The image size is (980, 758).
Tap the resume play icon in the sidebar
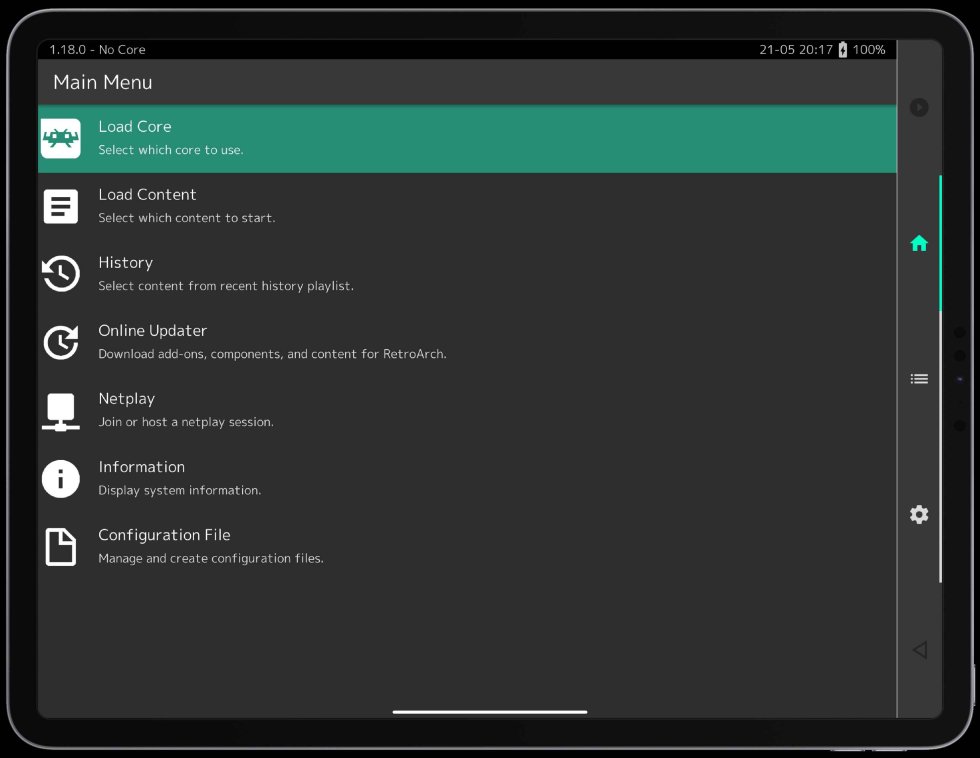(918, 107)
